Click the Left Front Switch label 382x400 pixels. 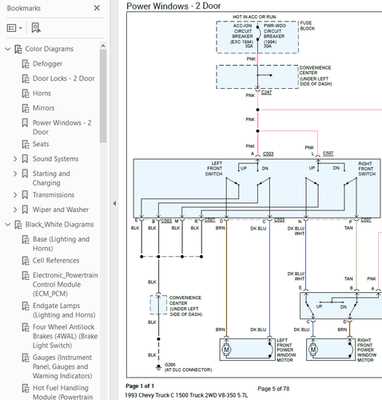[214, 169]
